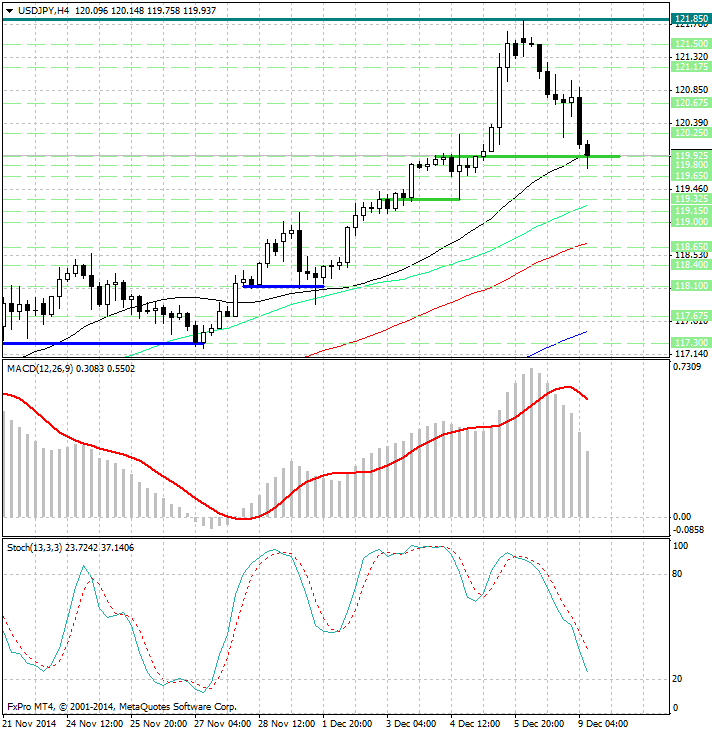Click the 9 Dec 04:00 date label

(x=603, y=723)
